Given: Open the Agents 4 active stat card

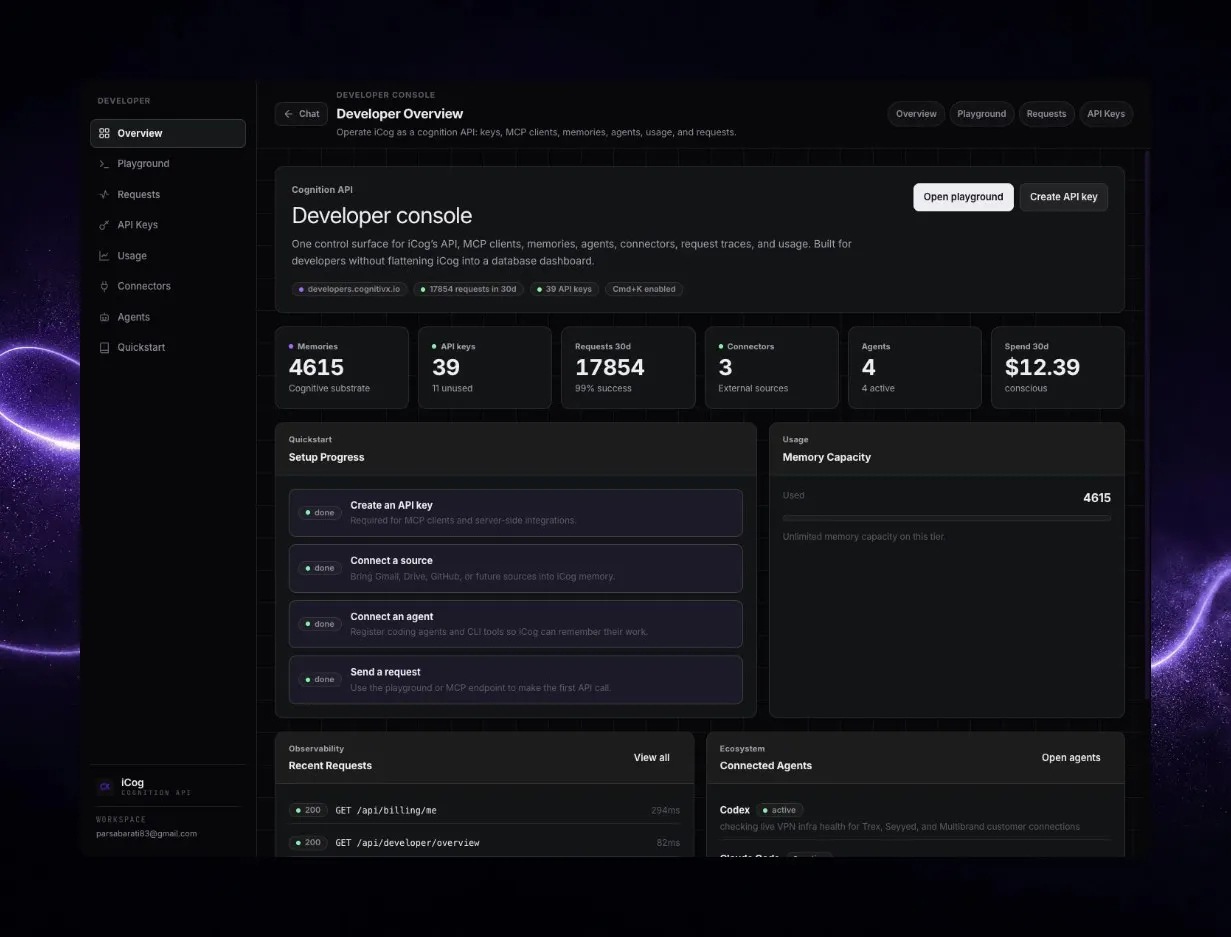Looking at the screenshot, I should click(x=915, y=367).
